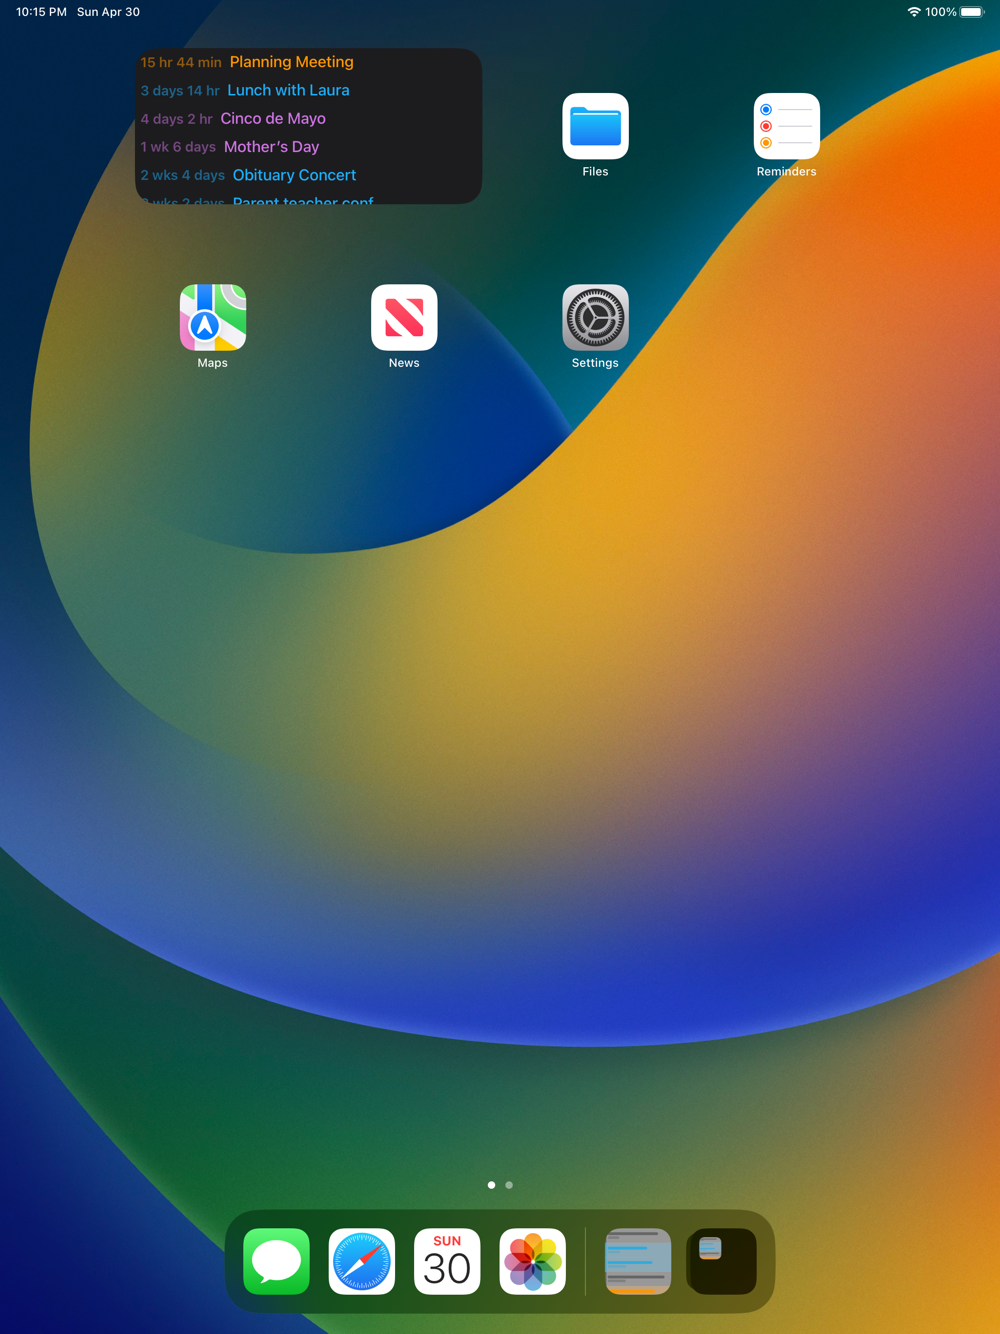
Task: Open the News app
Action: (404, 317)
